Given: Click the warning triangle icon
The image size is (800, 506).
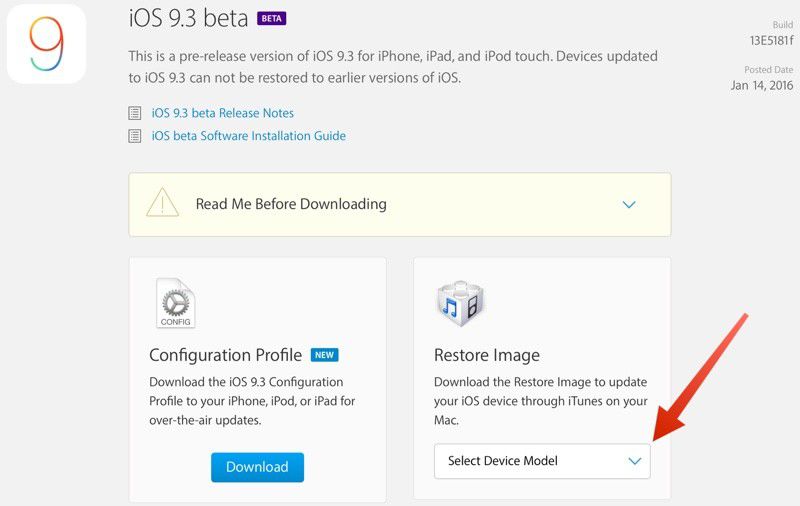Looking at the screenshot, I should point(162,203).
